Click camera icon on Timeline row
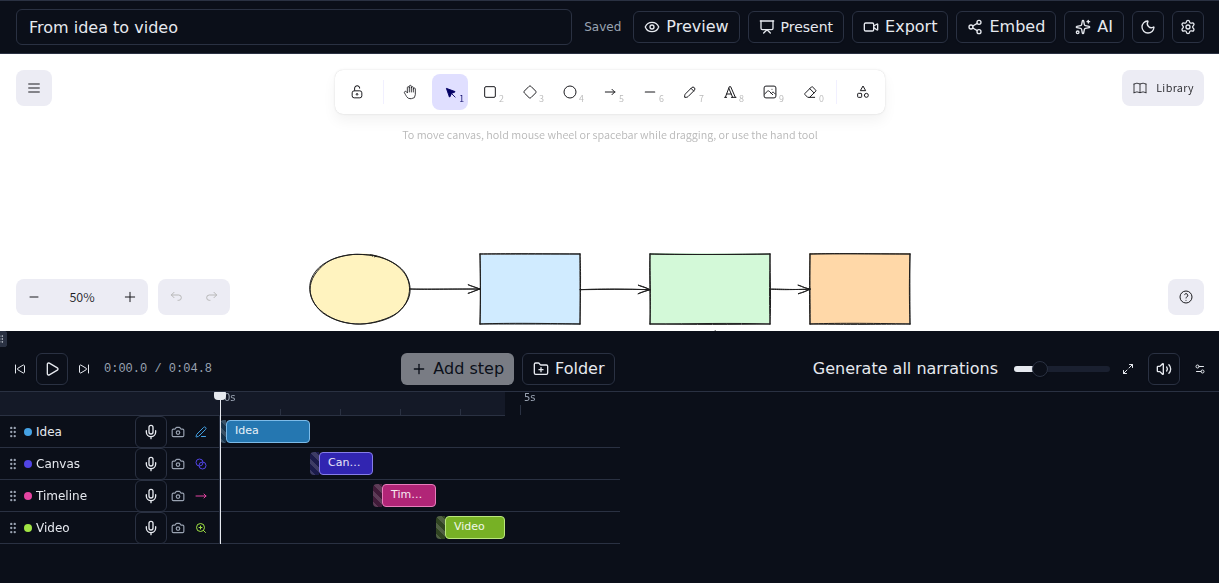 pyautogui.click(x=178, y=496)
